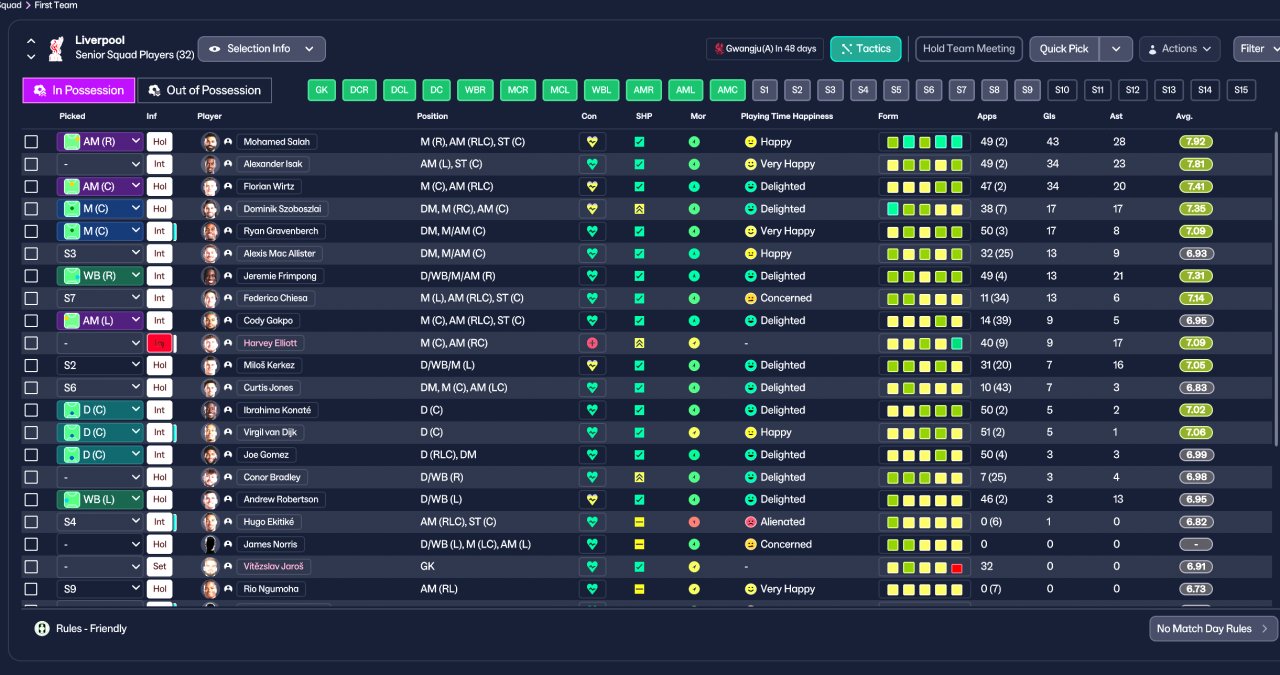
Task: Click Mohamed Salah's condition heart icon
Action: coord(592,142)
